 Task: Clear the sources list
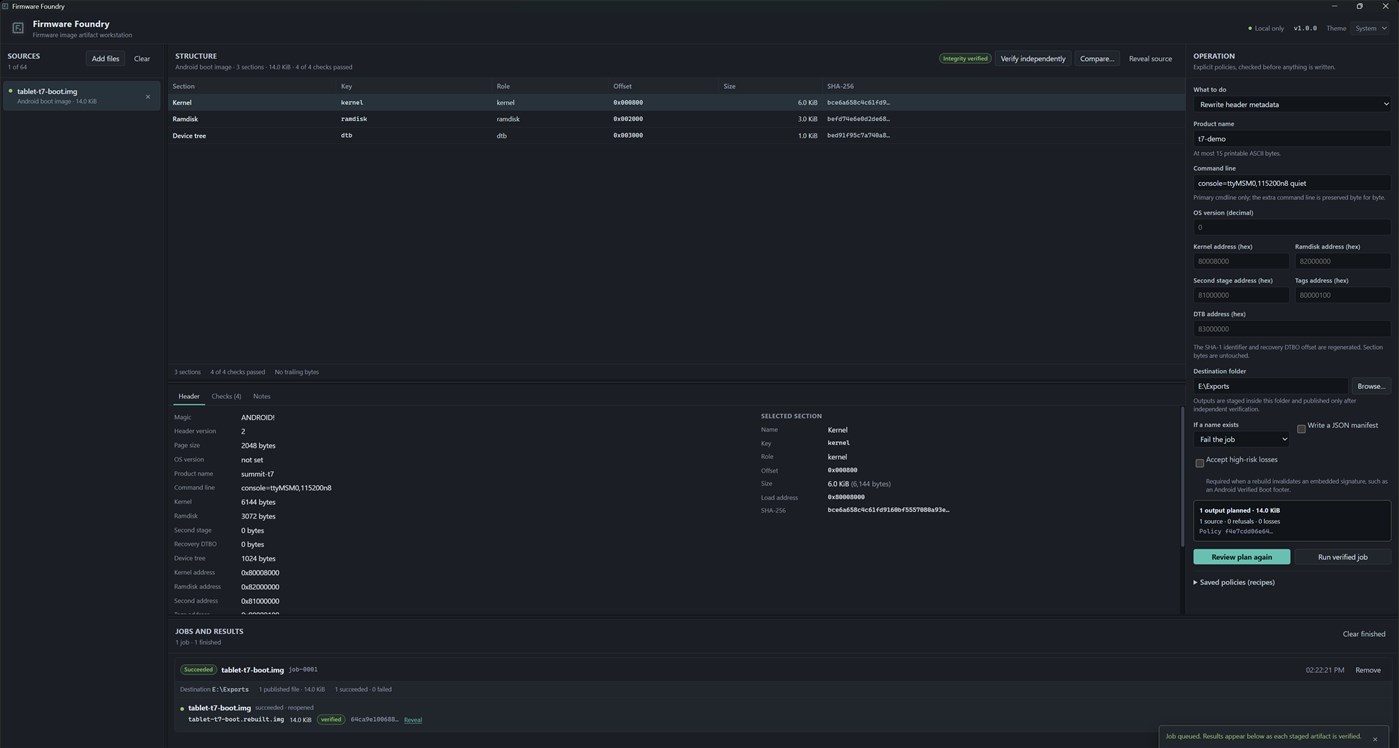pyautogui.click(x=142, y=59)
